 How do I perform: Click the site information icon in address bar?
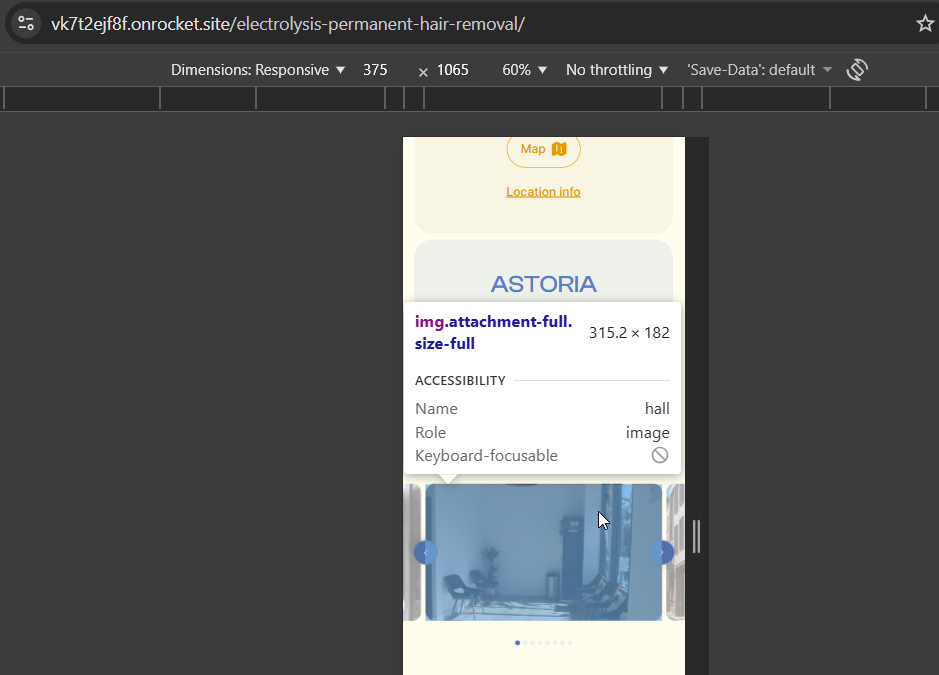pos(26,24)
